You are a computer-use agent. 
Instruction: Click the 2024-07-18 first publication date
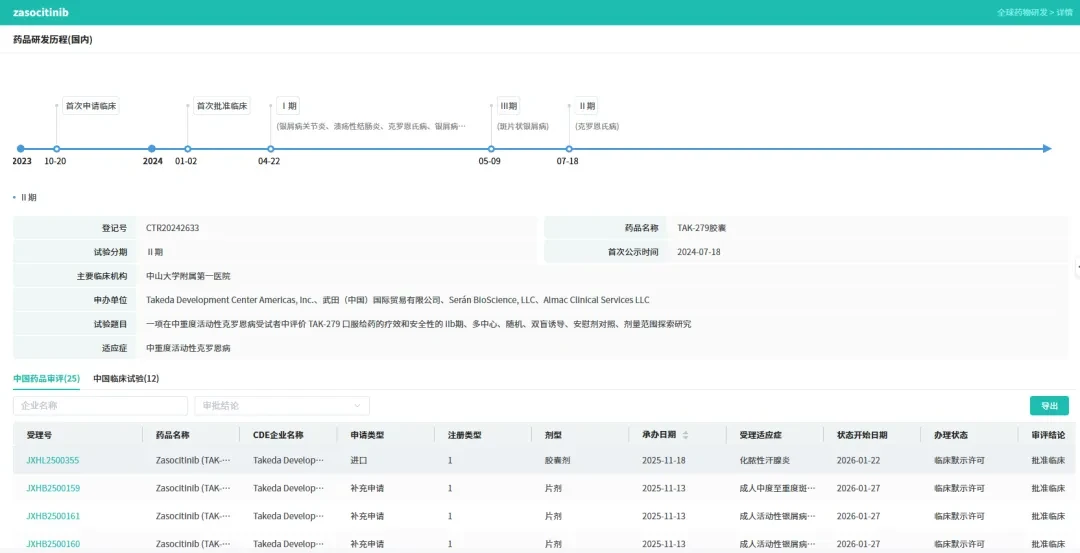(x=698, y=252)
